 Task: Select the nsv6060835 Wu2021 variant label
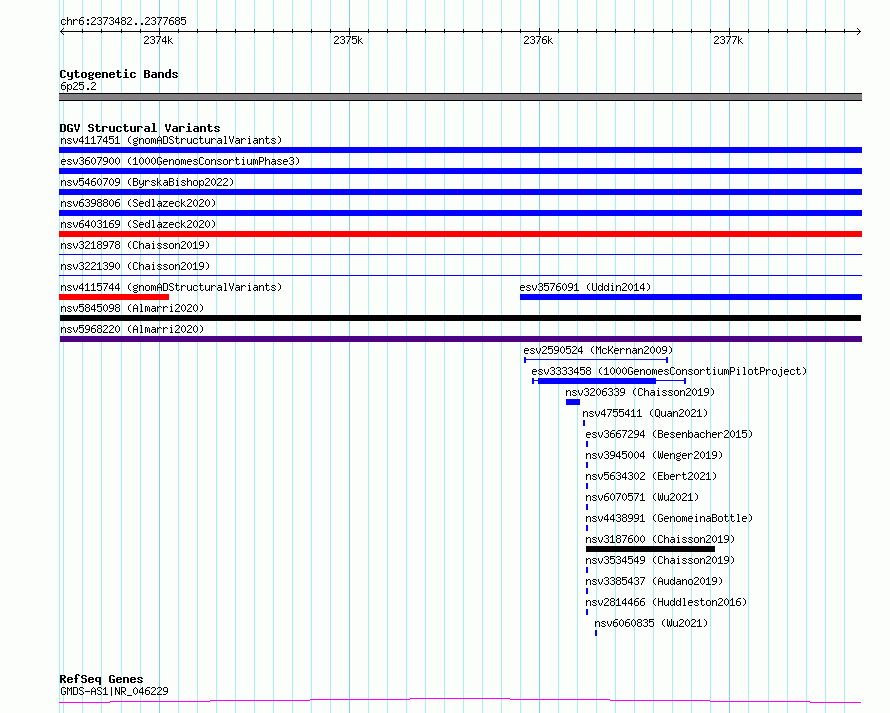pos(651,623)
